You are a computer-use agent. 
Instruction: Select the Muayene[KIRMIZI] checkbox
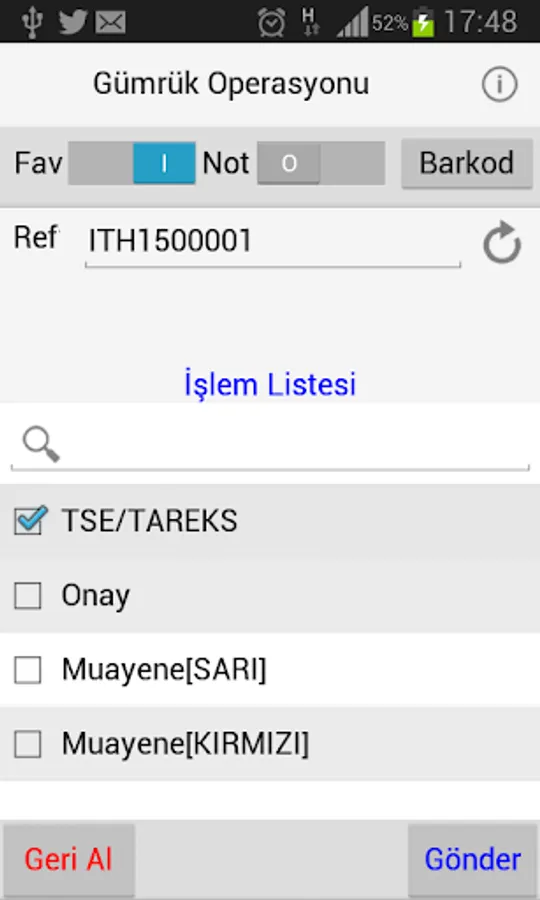click(28, 744)
